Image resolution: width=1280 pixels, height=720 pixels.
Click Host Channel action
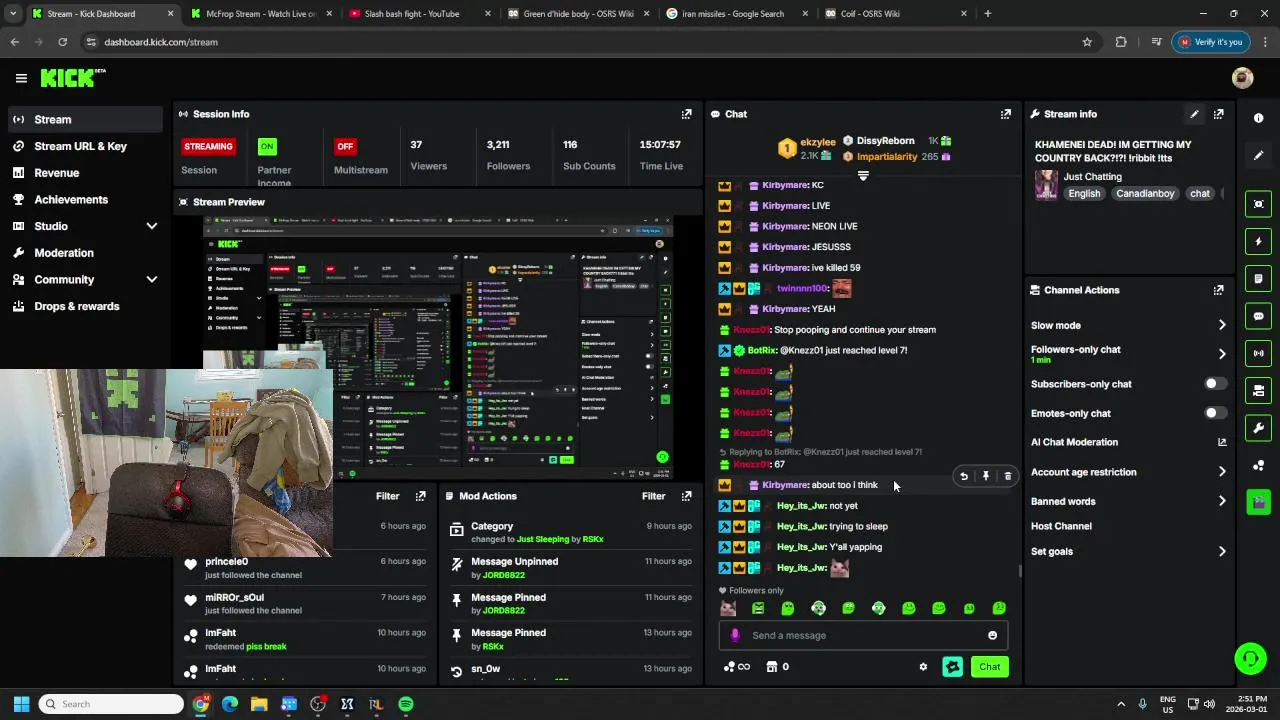(1061, 526)
